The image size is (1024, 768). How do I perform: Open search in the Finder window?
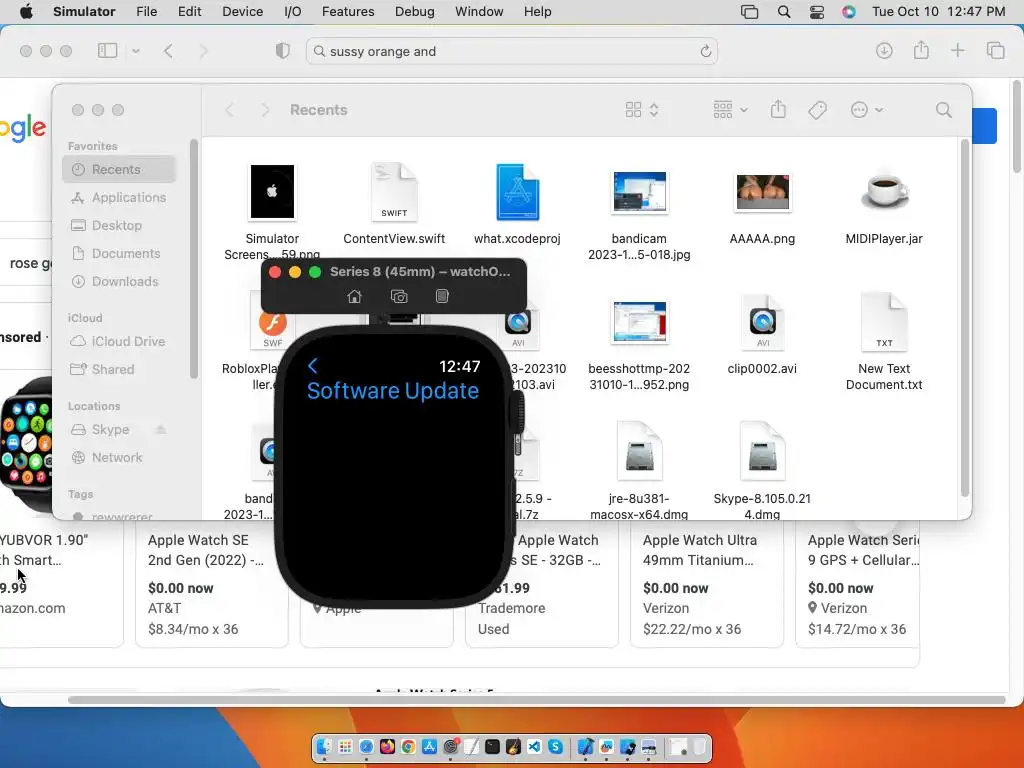[944, 110]
